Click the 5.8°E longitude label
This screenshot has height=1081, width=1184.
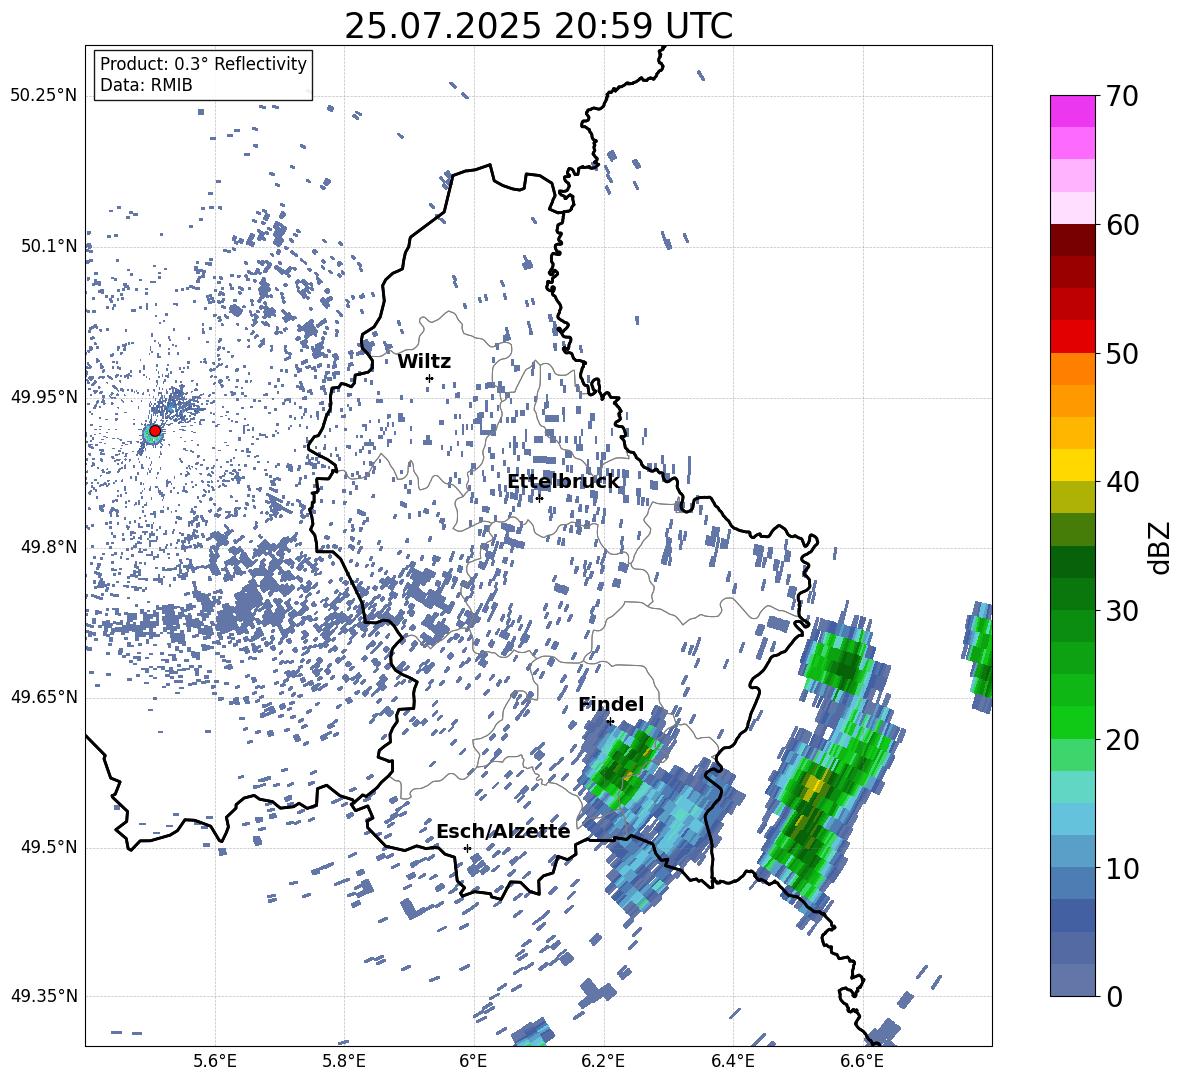coord(344,1061)
